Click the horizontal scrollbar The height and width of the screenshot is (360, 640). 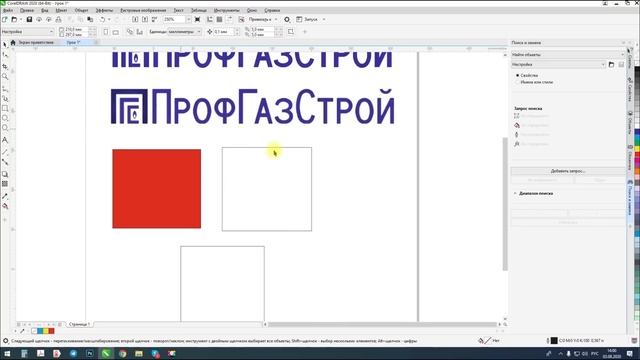[382, 324]
